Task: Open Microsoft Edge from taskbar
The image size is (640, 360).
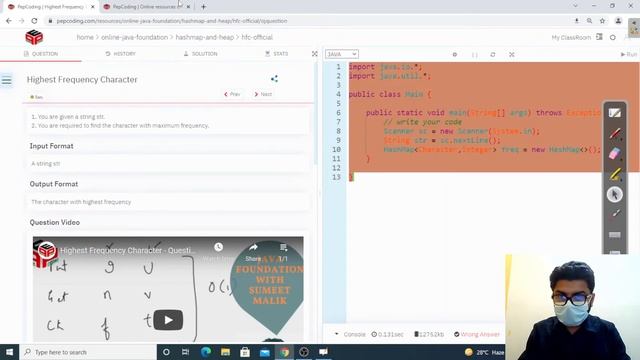Action: (206, 352)
